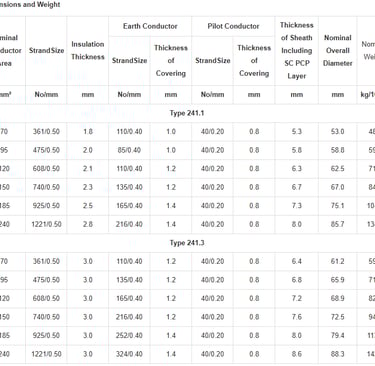
Task: Select 1221/0.50 in the Type 241.3 section
Action: coord(46,354)
